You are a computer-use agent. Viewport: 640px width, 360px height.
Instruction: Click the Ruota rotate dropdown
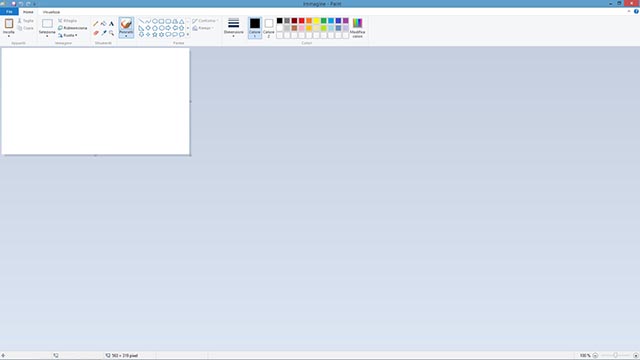click(68, 35)
